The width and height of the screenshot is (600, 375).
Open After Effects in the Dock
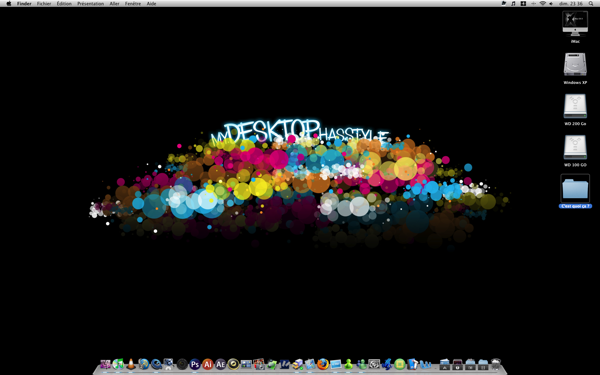coord(220,364)
